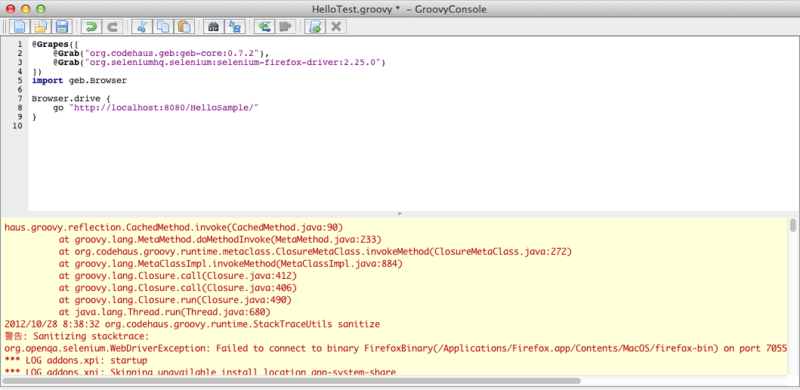Go to previous history entry
The height and width of the screenshot is (390, 800).
pos(264,27)
